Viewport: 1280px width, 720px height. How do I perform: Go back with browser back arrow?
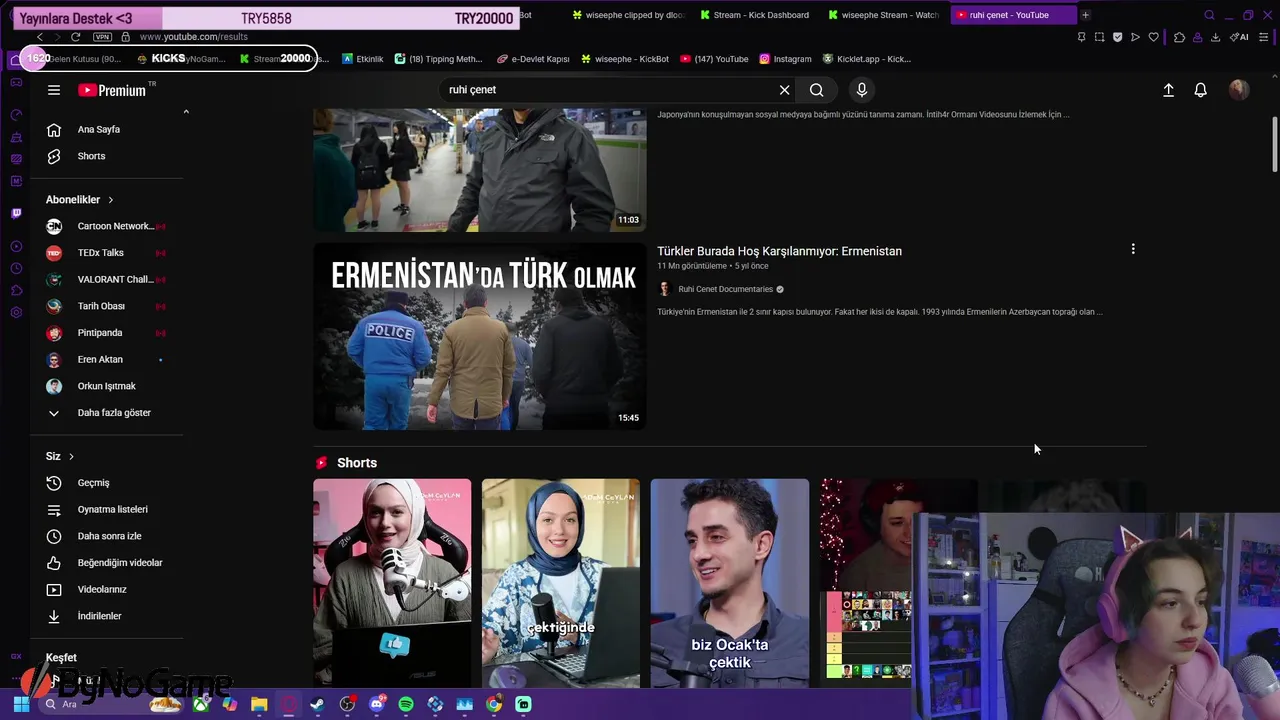(x=40, y=37)
